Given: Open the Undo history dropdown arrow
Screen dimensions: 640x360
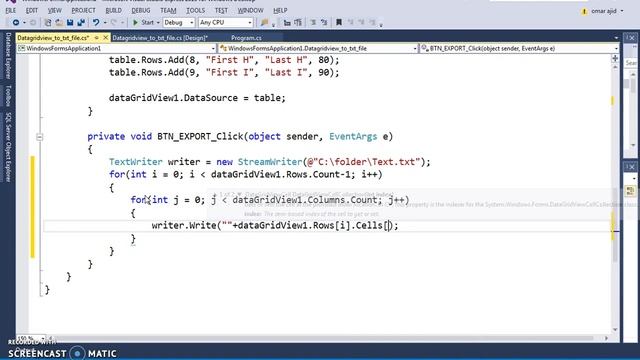Looking at the screenshot, I should point(105,23).
